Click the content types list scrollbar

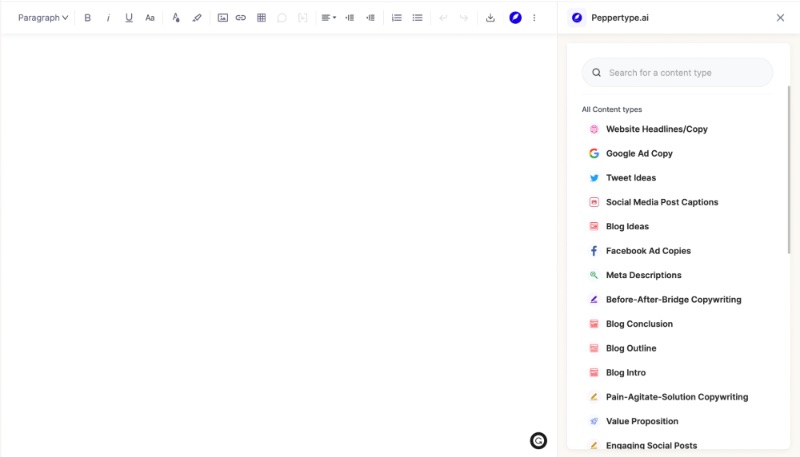tap(789, 169)
